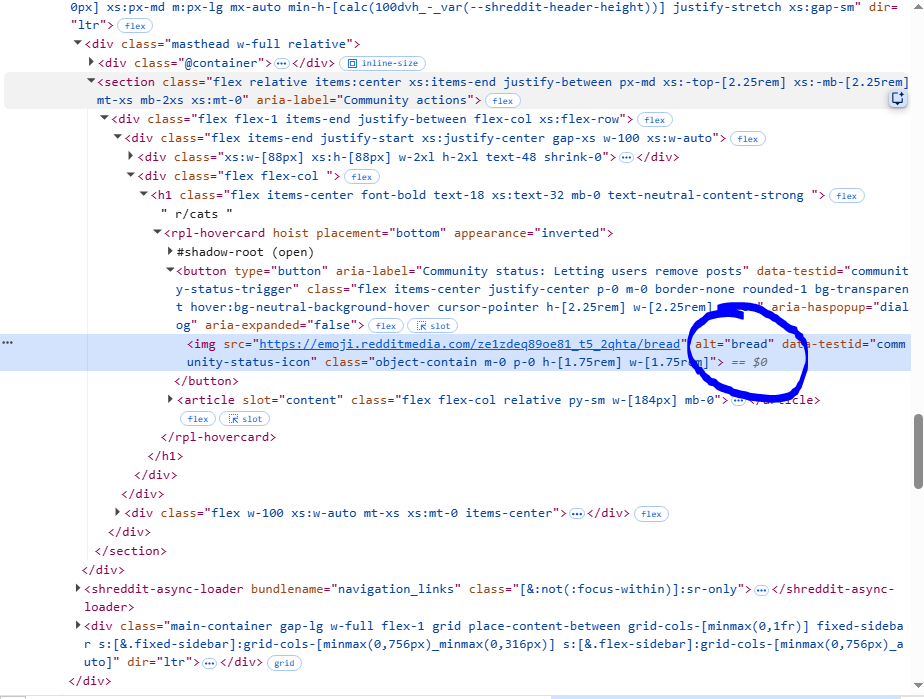Collapse the masthead w-full relative div
This screenshot has height=699, width=924.
tap(77, 43)
